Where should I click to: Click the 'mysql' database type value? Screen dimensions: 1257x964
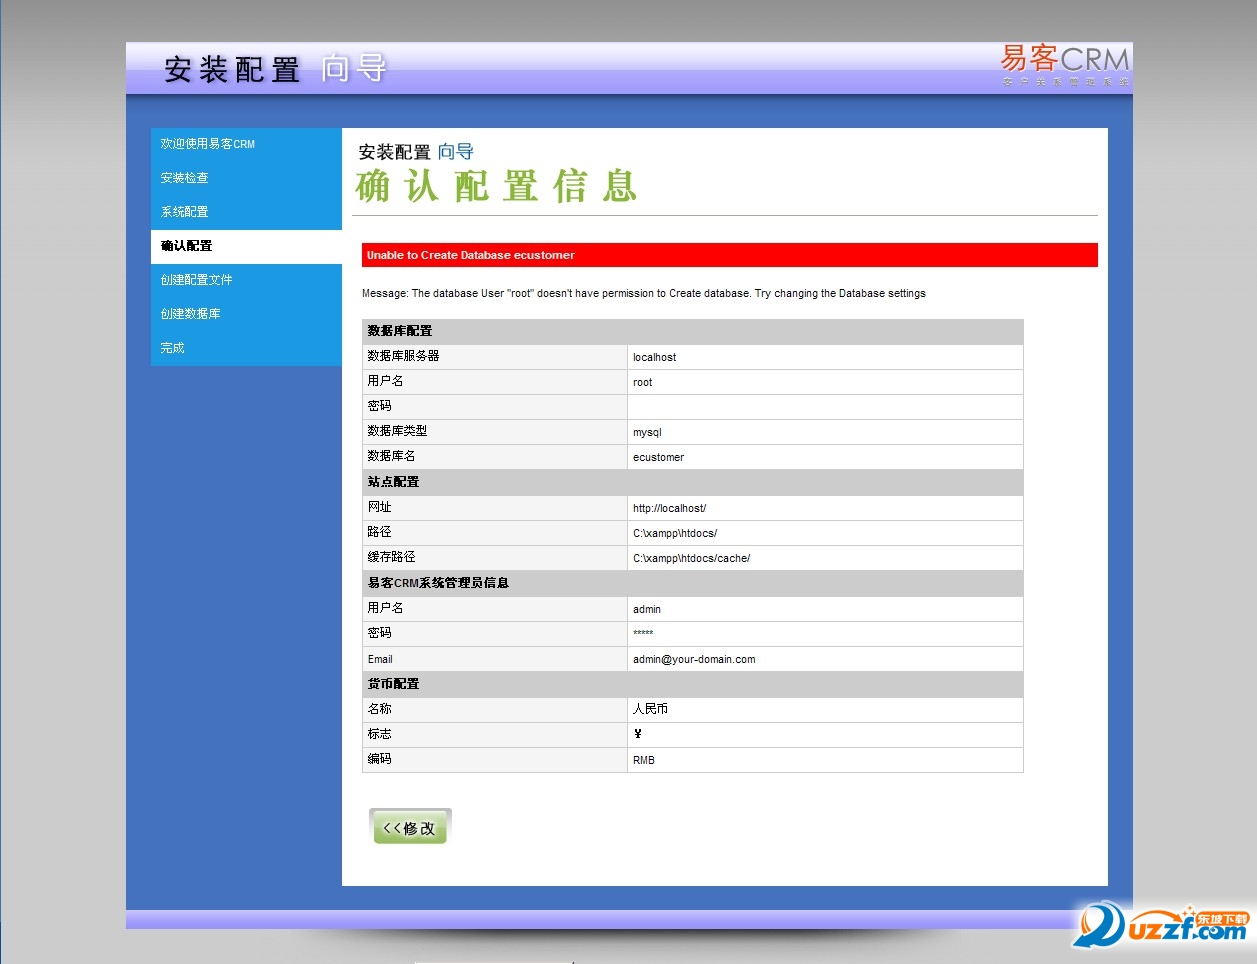click(647, 432)
